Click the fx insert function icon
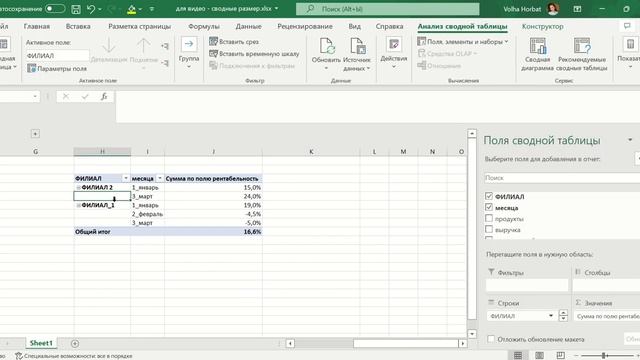Screen dimensions: 640x360 (x=104, y=96)
